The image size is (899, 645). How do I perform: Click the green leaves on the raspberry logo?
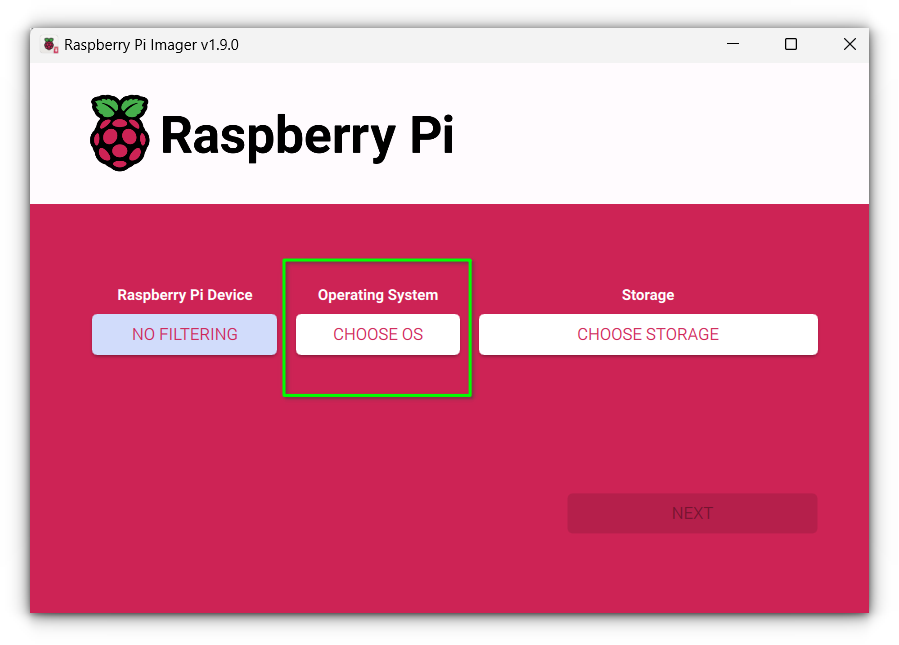(x=119, y=108)
